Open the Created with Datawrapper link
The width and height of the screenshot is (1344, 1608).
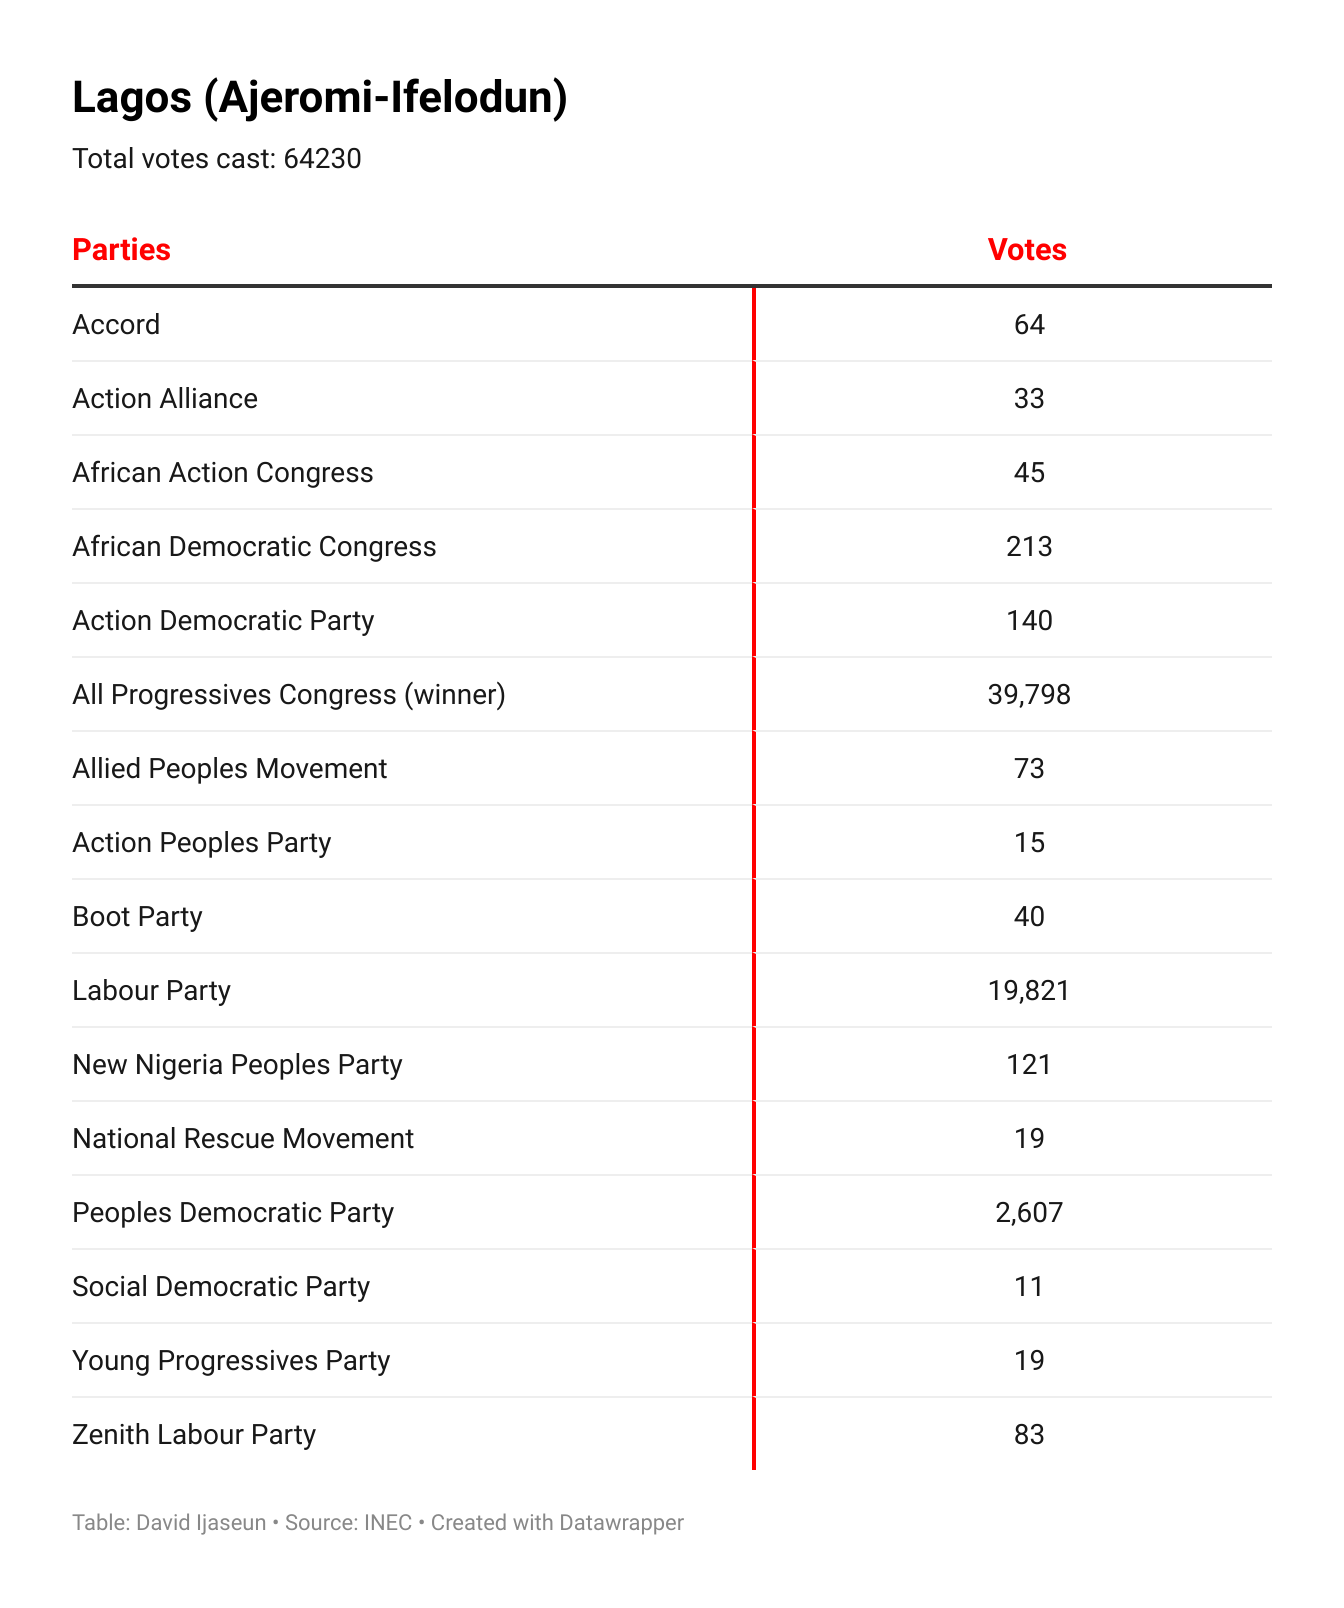tap(557, 1523)
